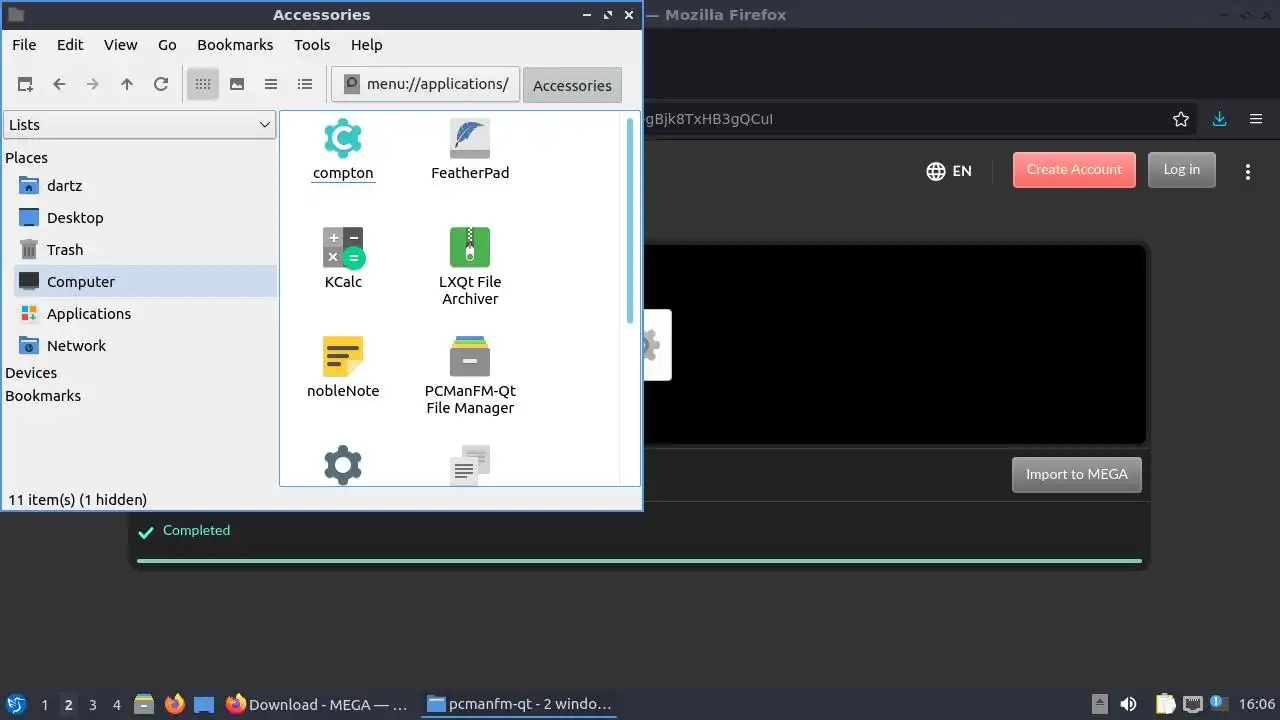This screenshot has width=1280, height=720.
Task: Open the Lists side pane dropdown
Action: click(140, 125)
